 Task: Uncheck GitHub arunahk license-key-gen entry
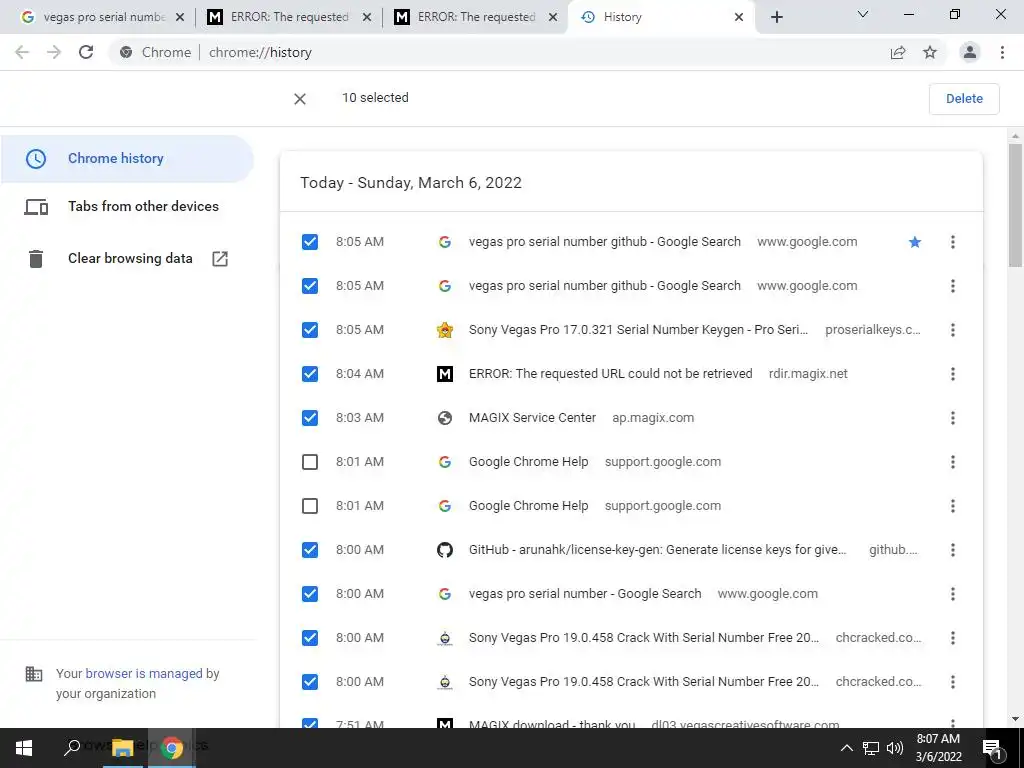click(310, 550)
